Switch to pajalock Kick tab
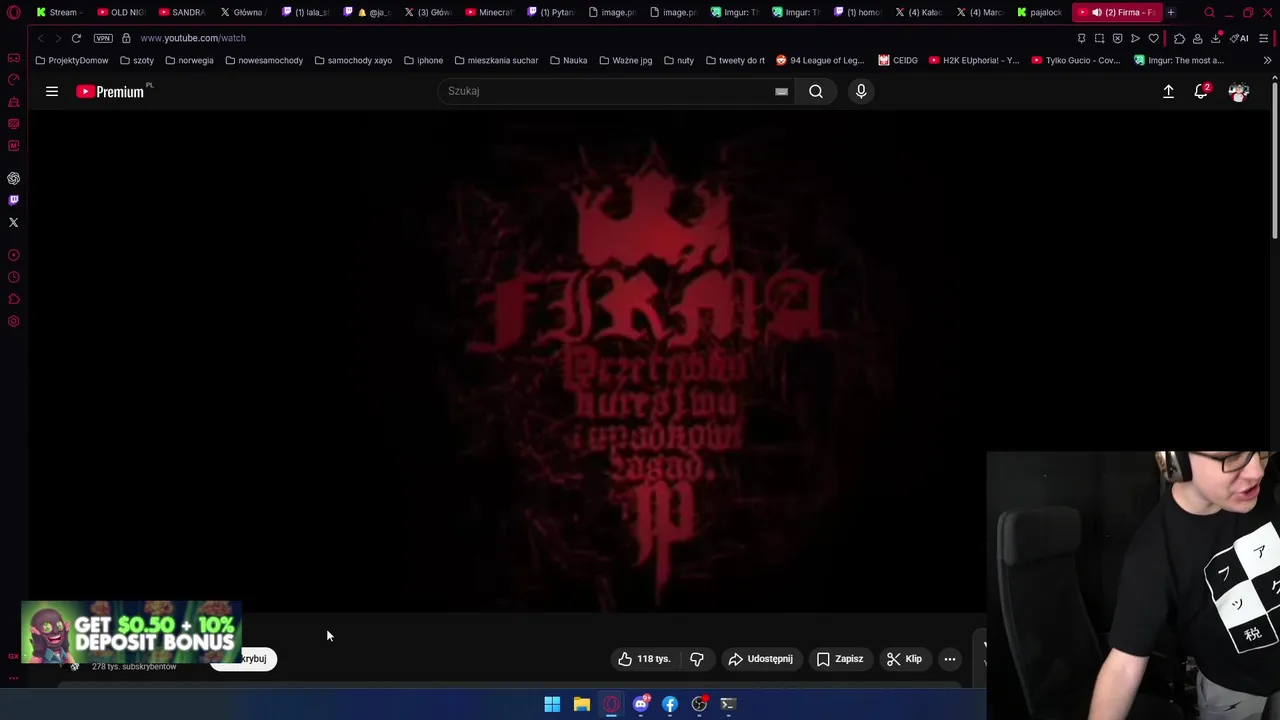The width and height of the screenshot is (1280, 720). click(x=1040, y=12)
